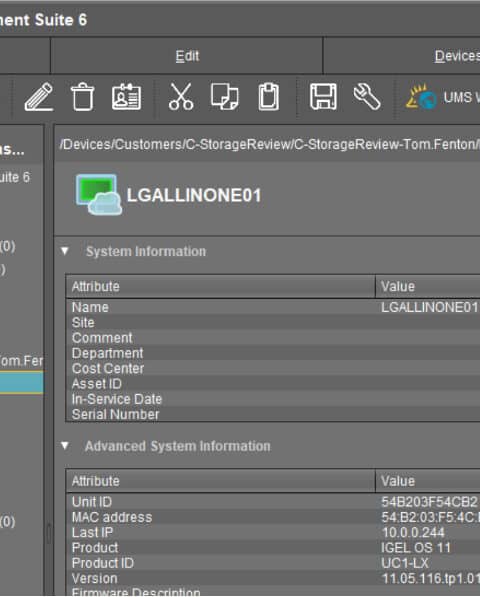480x597 pixels.
Task: Select the Product attribute row
Action: tap(273, 548)
